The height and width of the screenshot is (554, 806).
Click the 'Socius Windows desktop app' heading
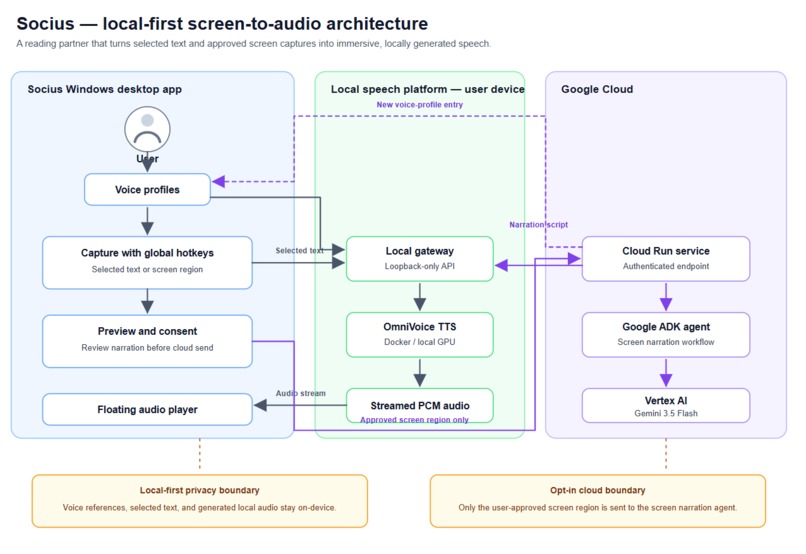pos(105,89)
